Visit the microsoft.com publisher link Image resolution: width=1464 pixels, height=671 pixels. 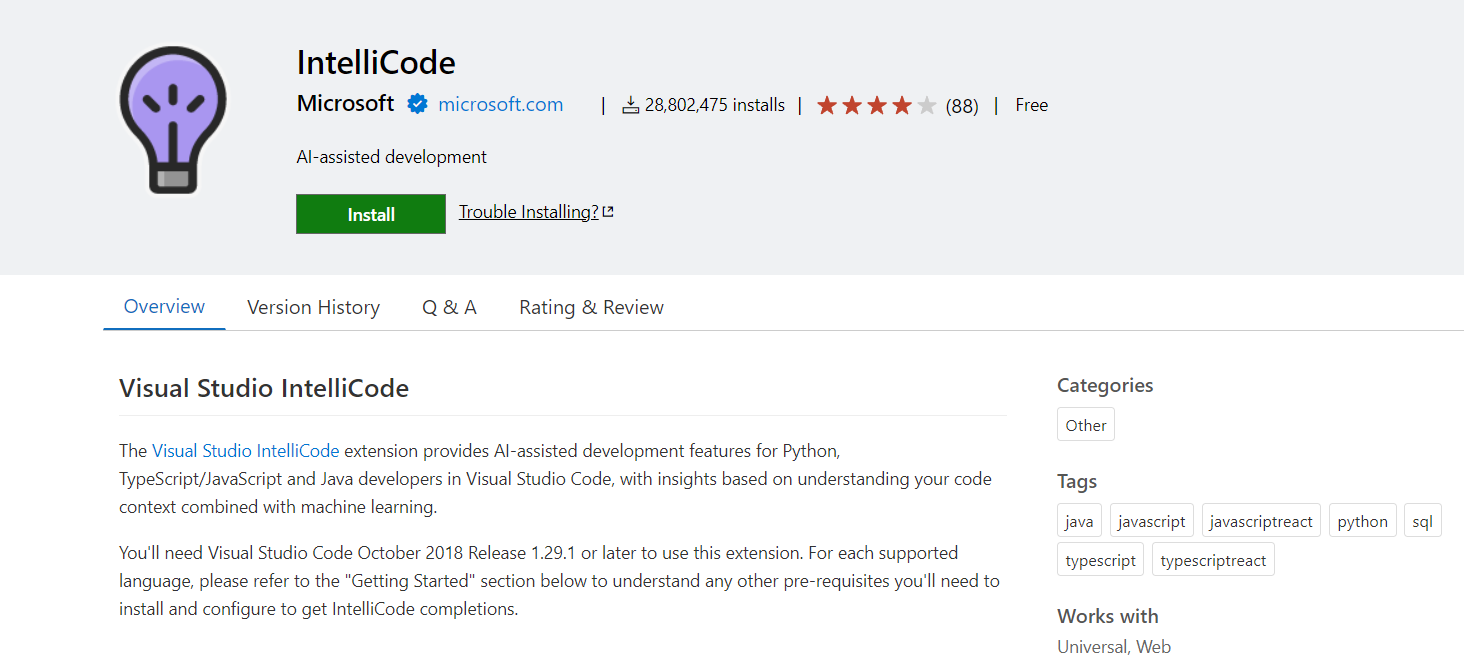500,104
